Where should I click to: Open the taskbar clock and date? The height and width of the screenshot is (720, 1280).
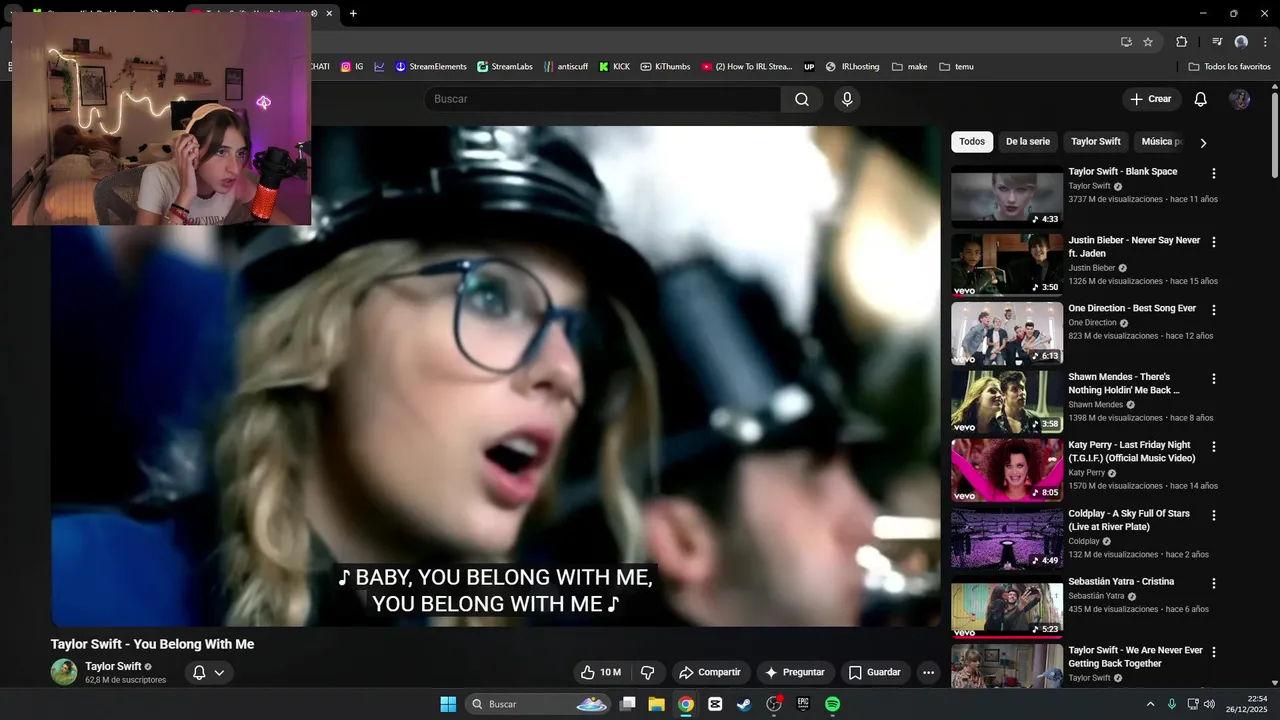click(x=1247, y=704)
